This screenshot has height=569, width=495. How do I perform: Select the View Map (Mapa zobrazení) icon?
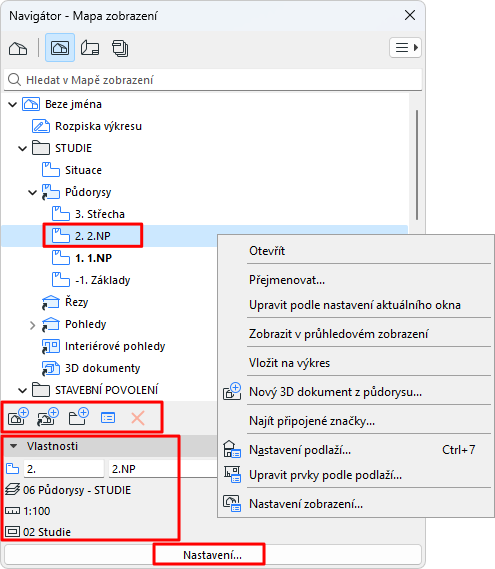(60, 48)
